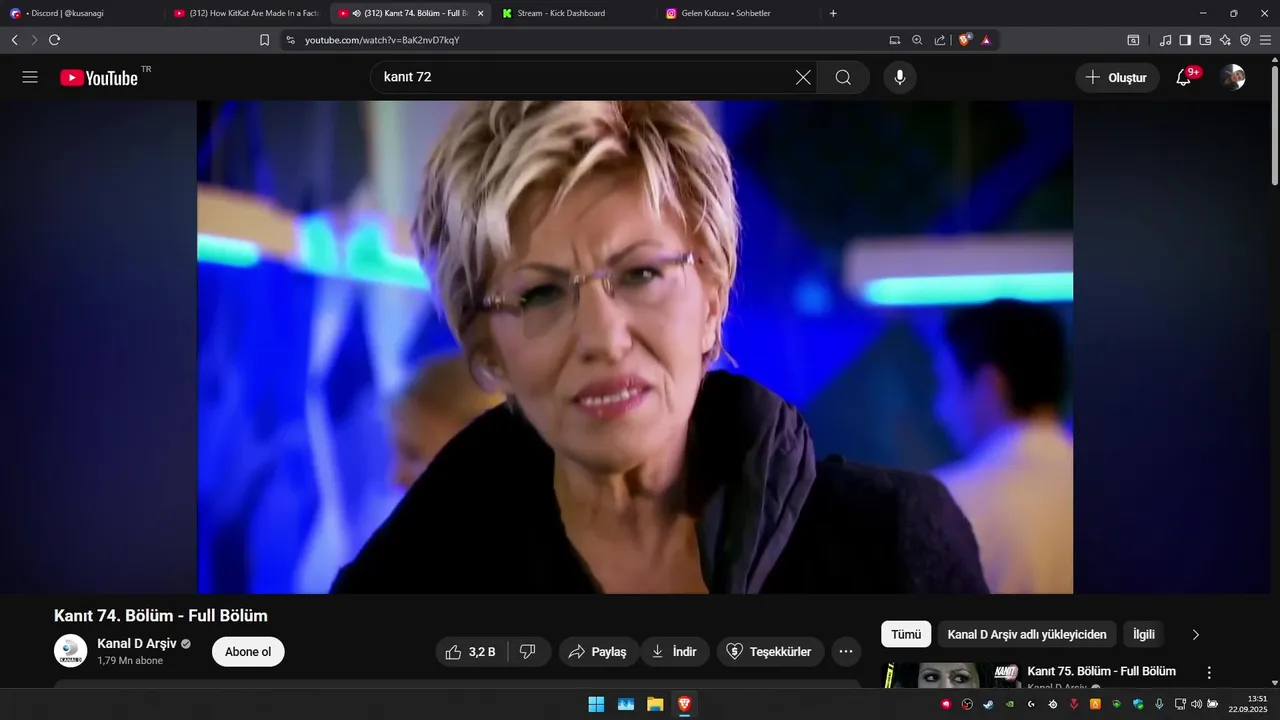Open a new browser tab

click(833, 13)
